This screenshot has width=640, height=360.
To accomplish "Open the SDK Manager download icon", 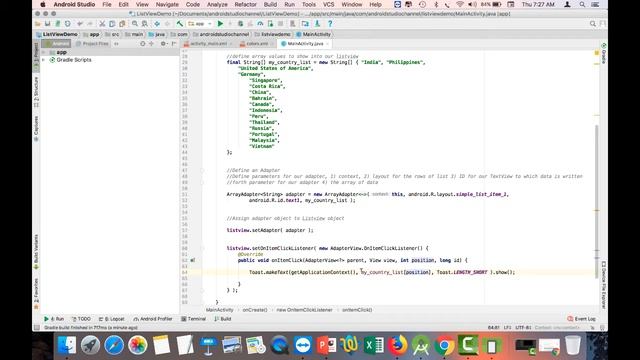I will (317, 24).
